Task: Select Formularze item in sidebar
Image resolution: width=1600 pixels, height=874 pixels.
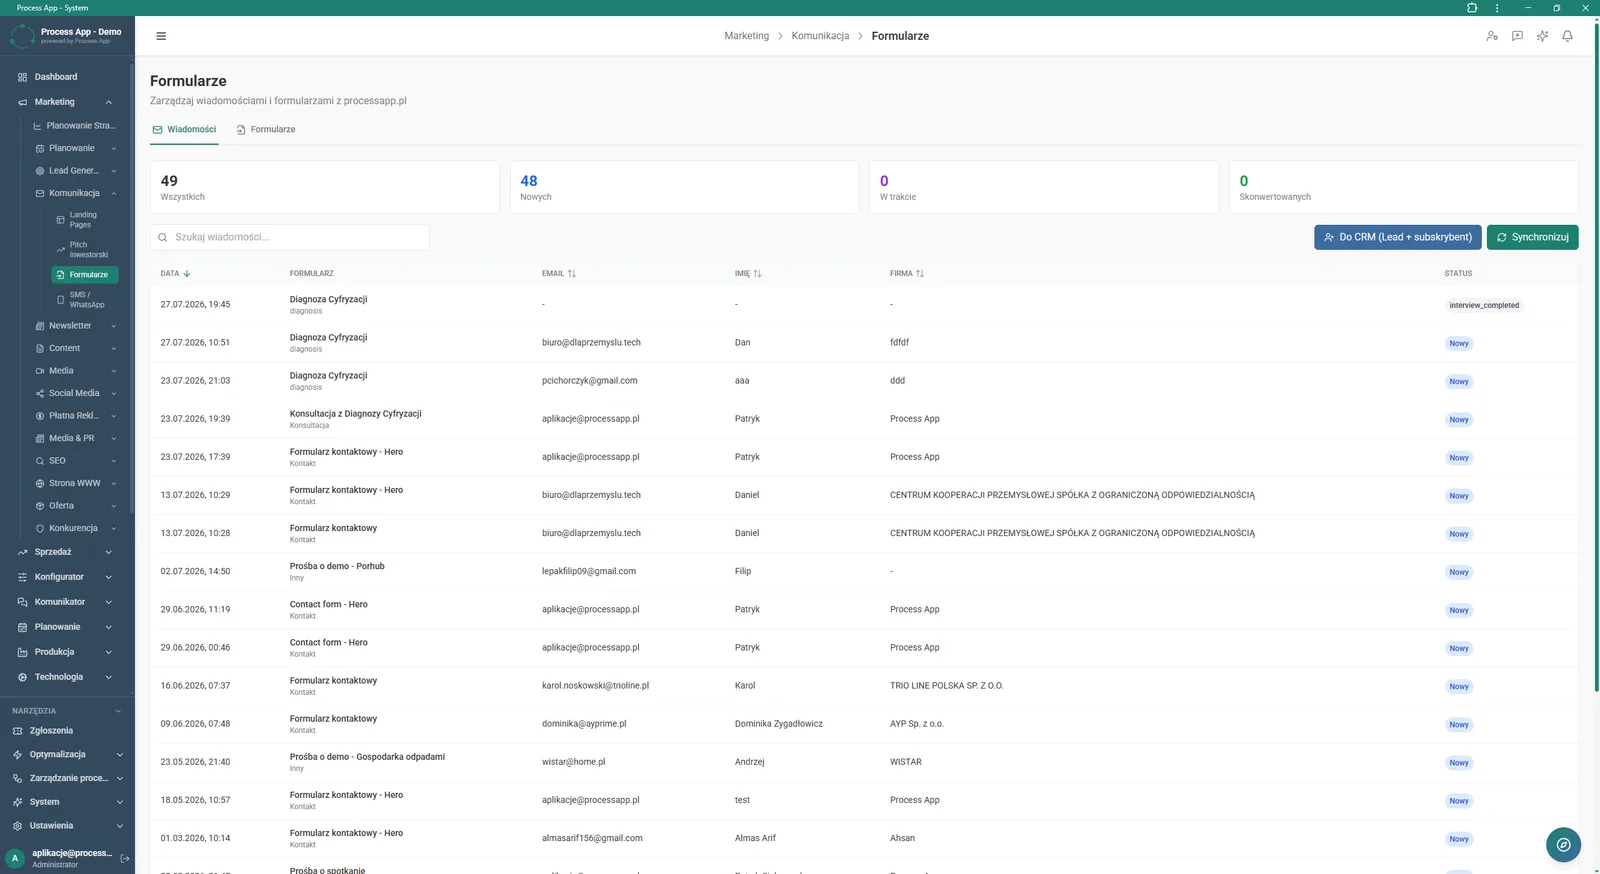Action: click(x=84, y=275)
